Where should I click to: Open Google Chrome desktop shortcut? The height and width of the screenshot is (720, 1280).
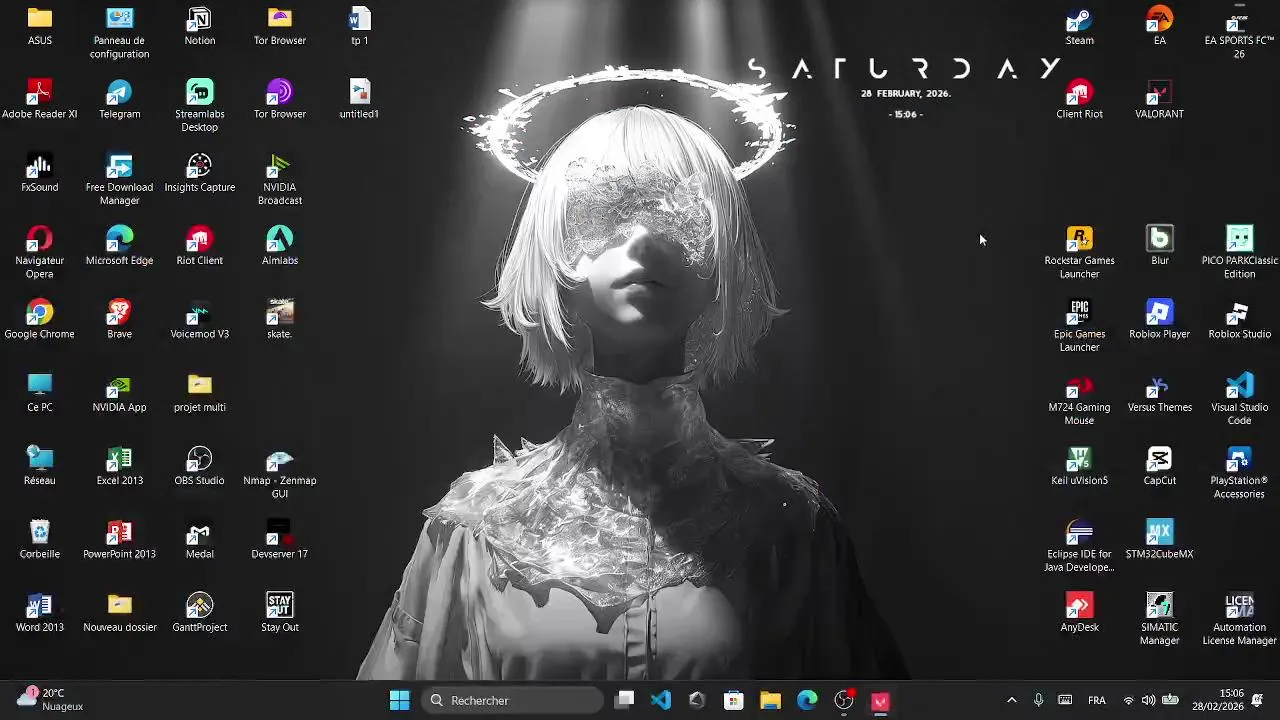40,319
